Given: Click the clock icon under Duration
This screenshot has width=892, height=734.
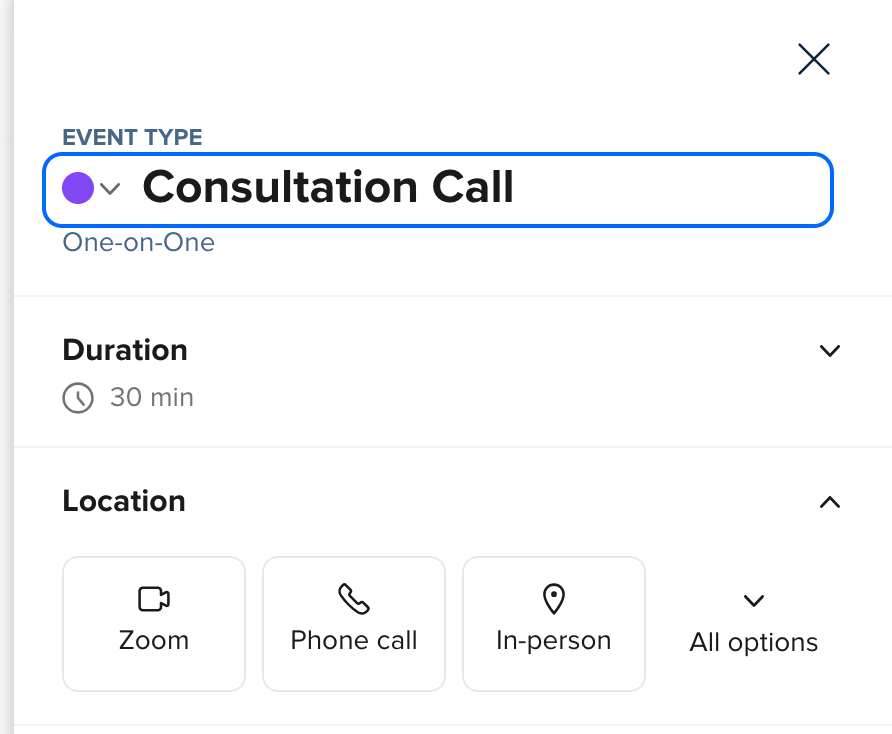Looking at the screenshot, I should click(x=78, y=398).
